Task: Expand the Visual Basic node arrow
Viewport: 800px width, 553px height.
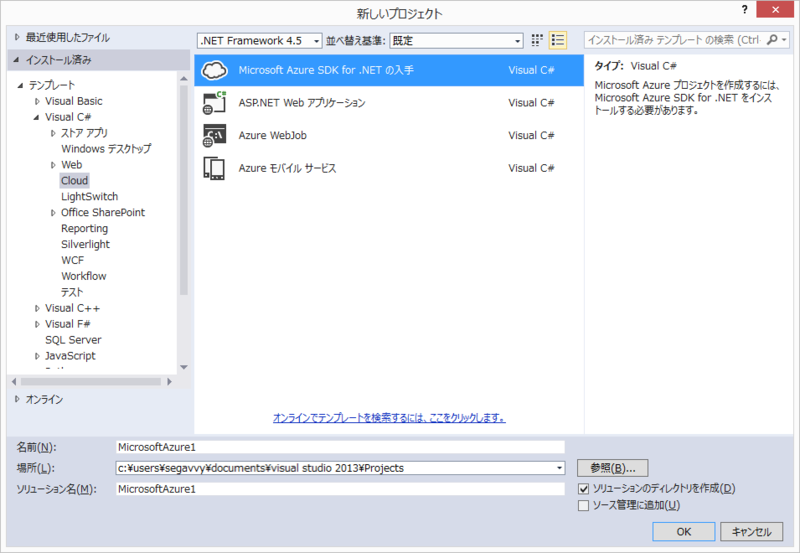Action: (x=37, y=102)
